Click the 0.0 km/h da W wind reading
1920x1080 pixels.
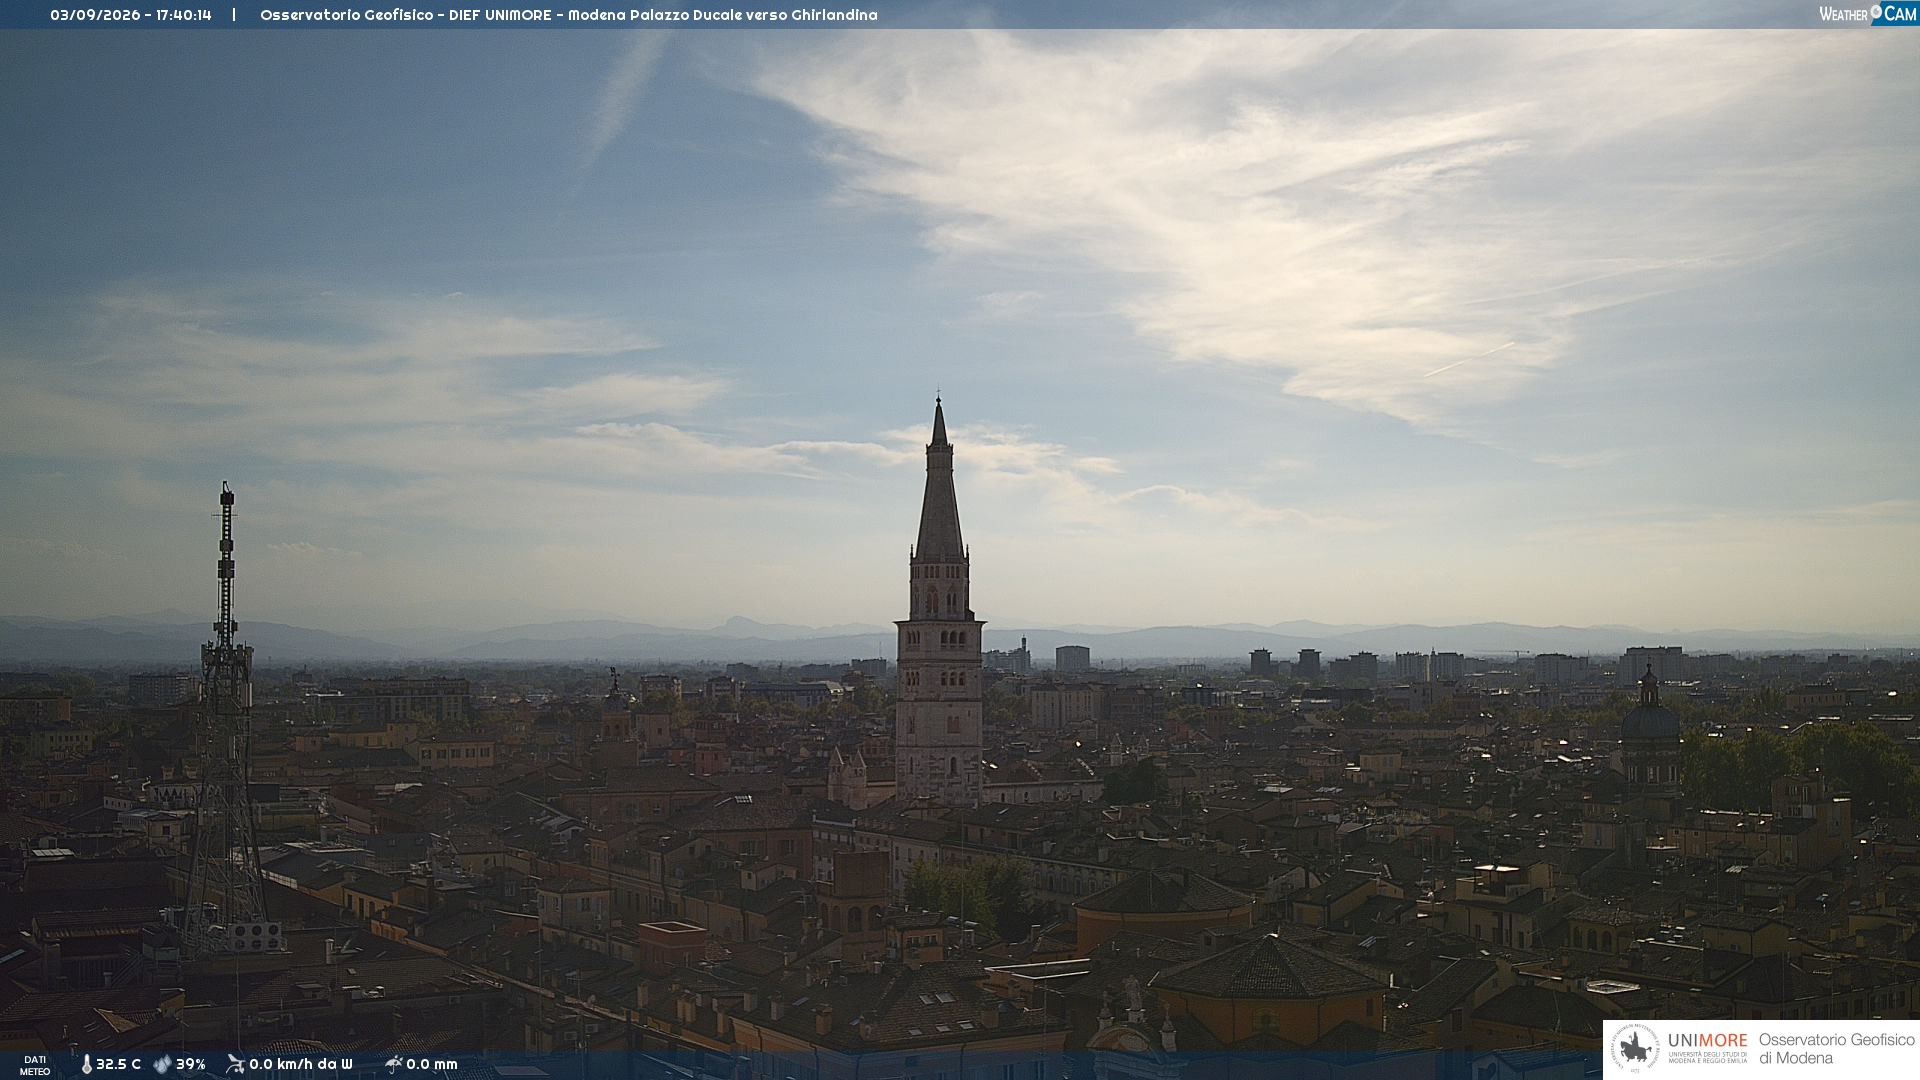pos(301,1064)
